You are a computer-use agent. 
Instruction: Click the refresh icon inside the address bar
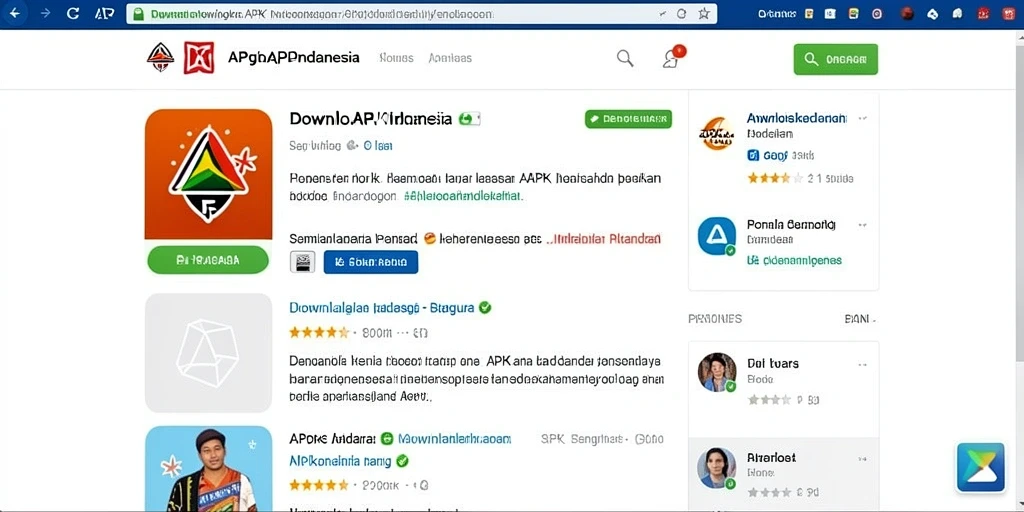(x=681, y=14)
